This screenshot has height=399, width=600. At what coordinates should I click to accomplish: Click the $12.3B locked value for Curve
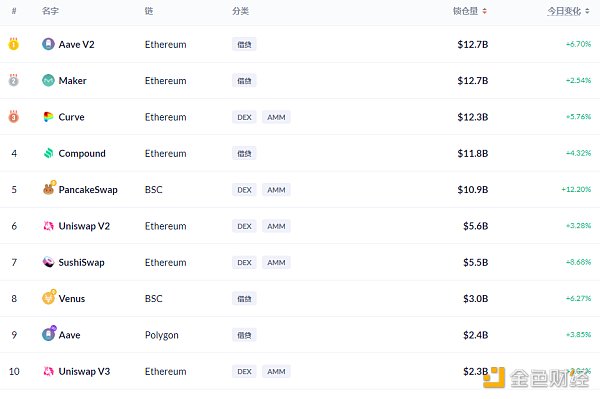pyautogui.click(x=473, y=117)
